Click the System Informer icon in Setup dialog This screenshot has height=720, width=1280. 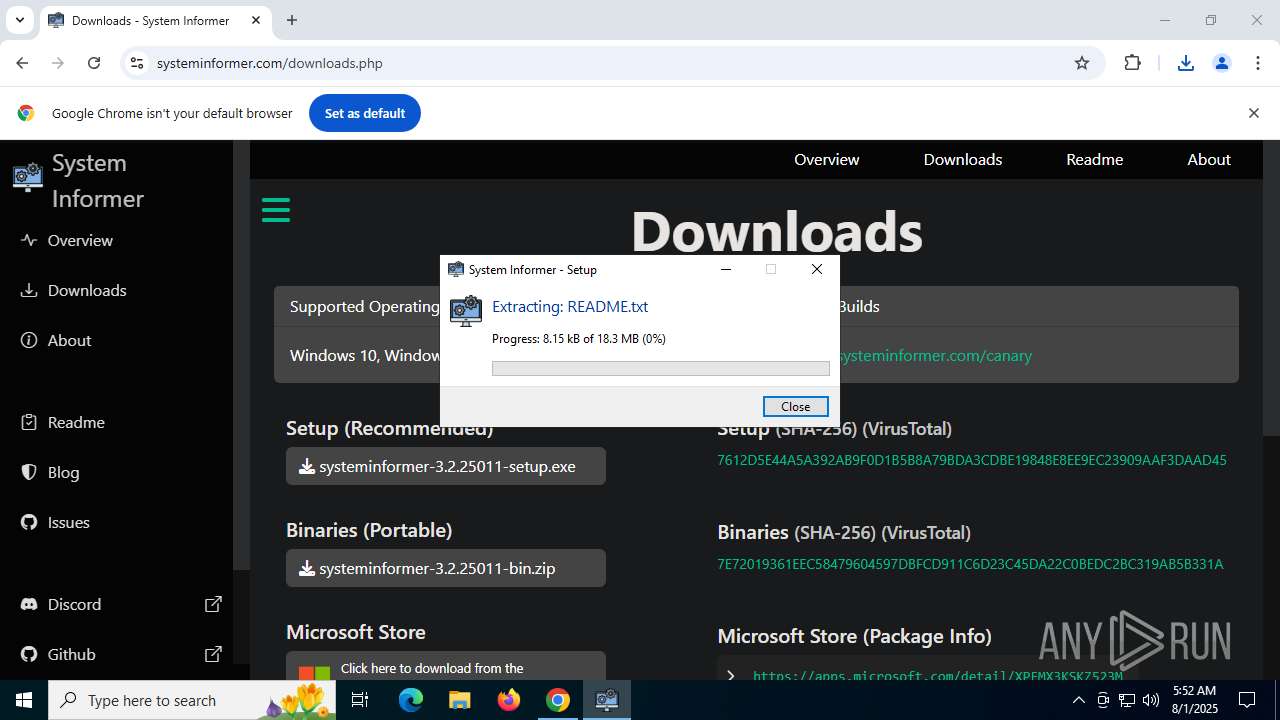466,311
